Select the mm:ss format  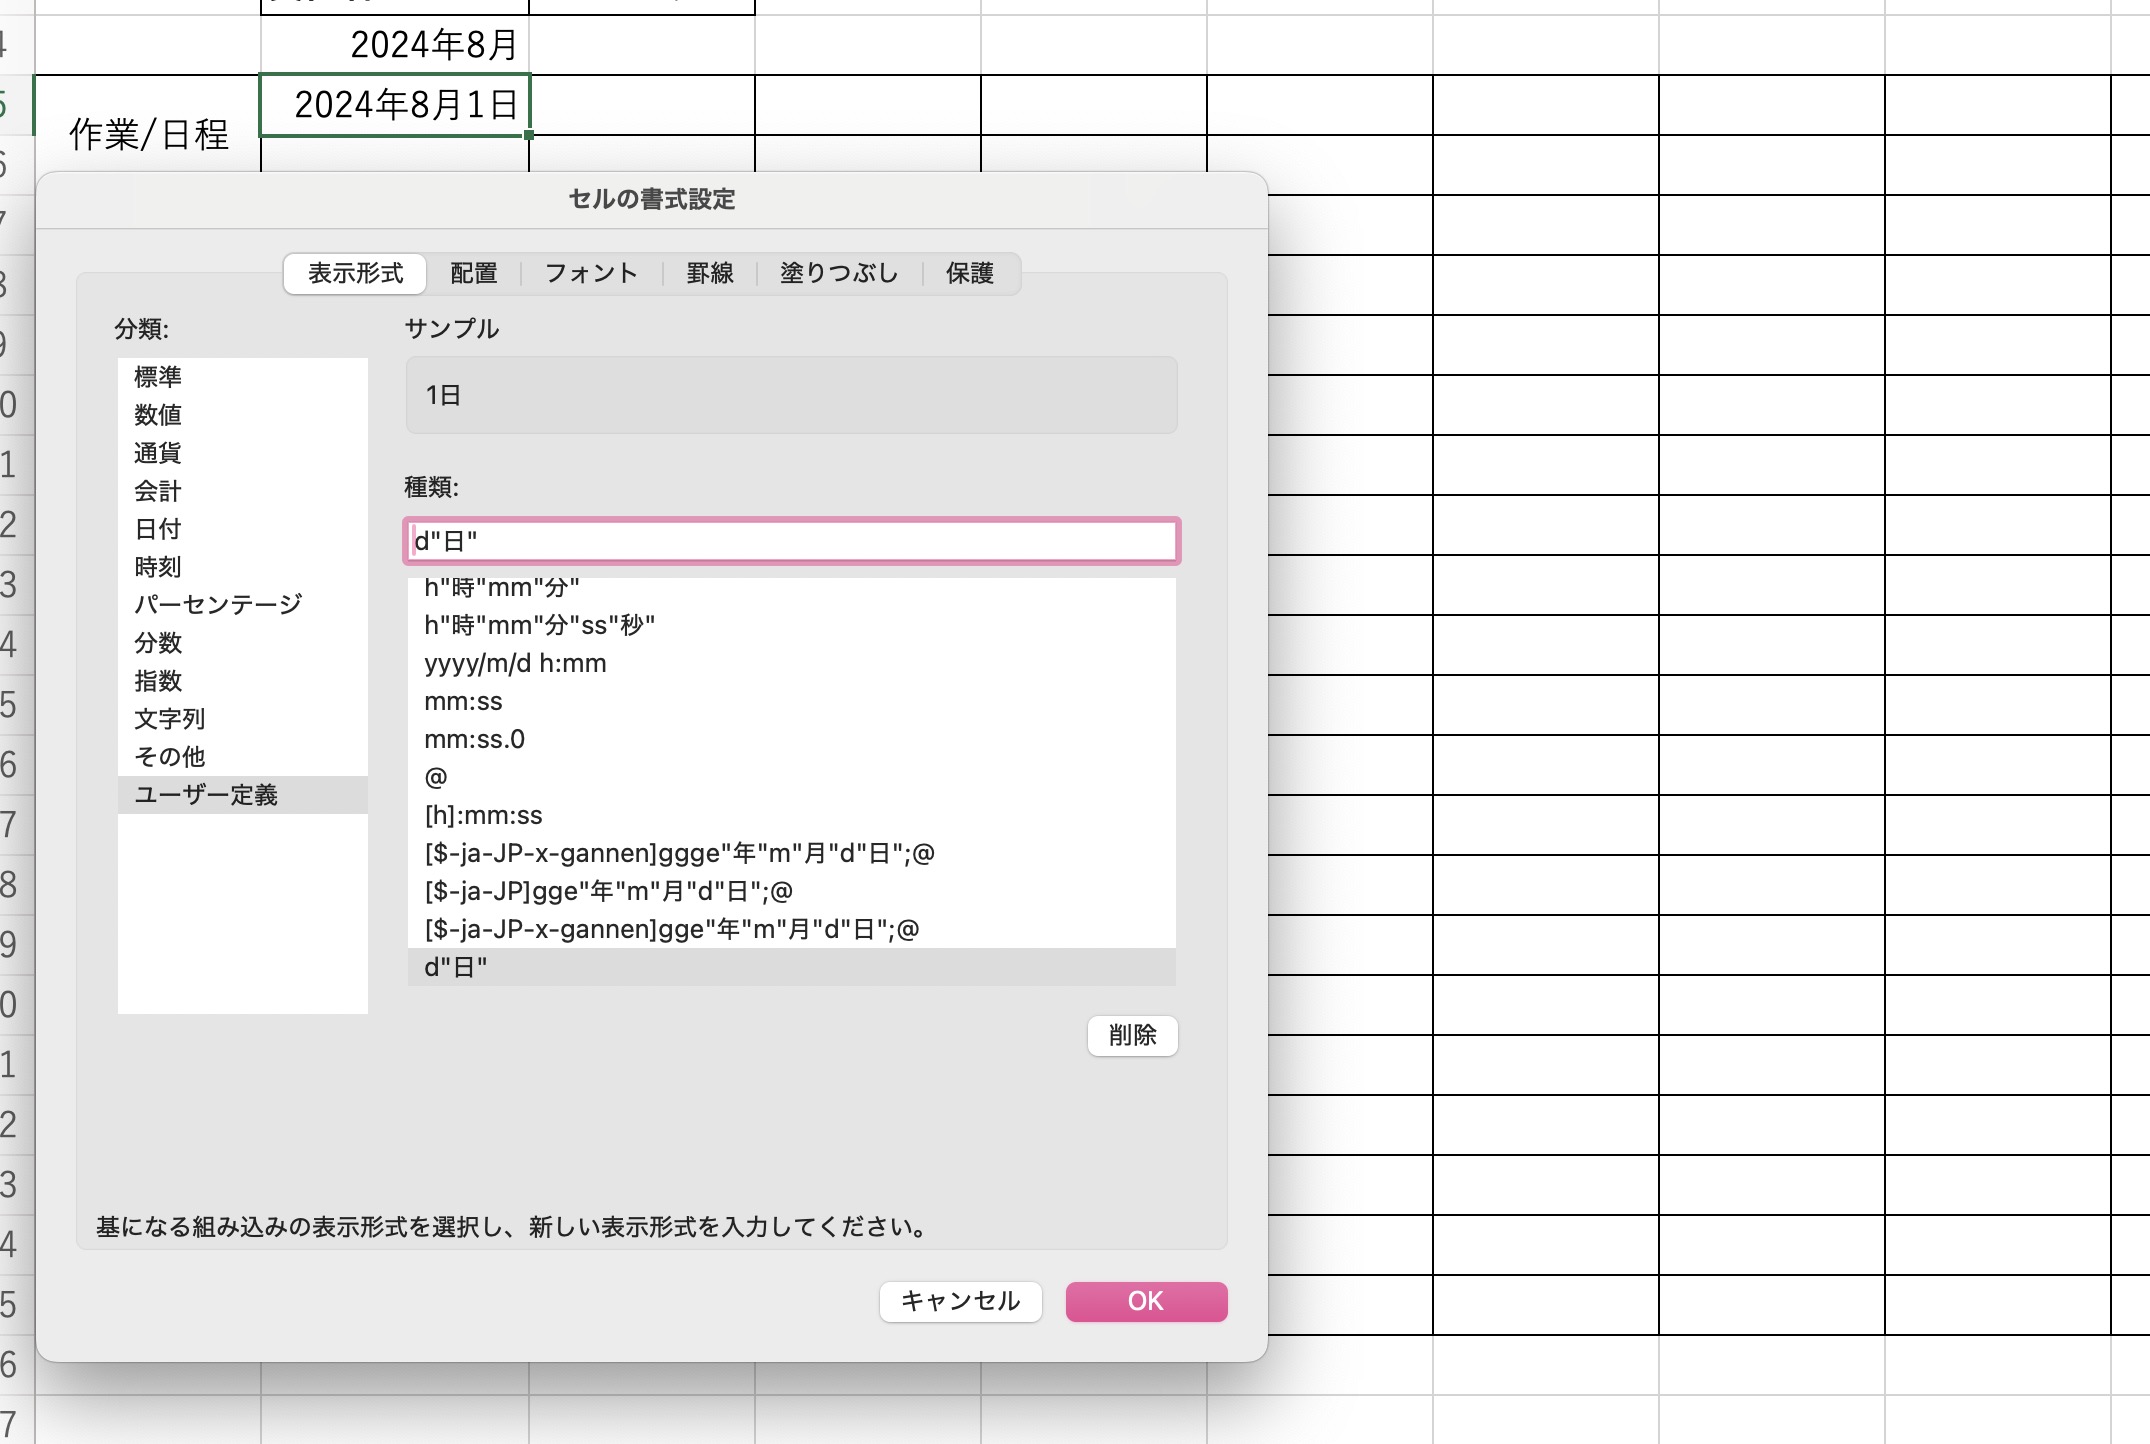[792, 701]
